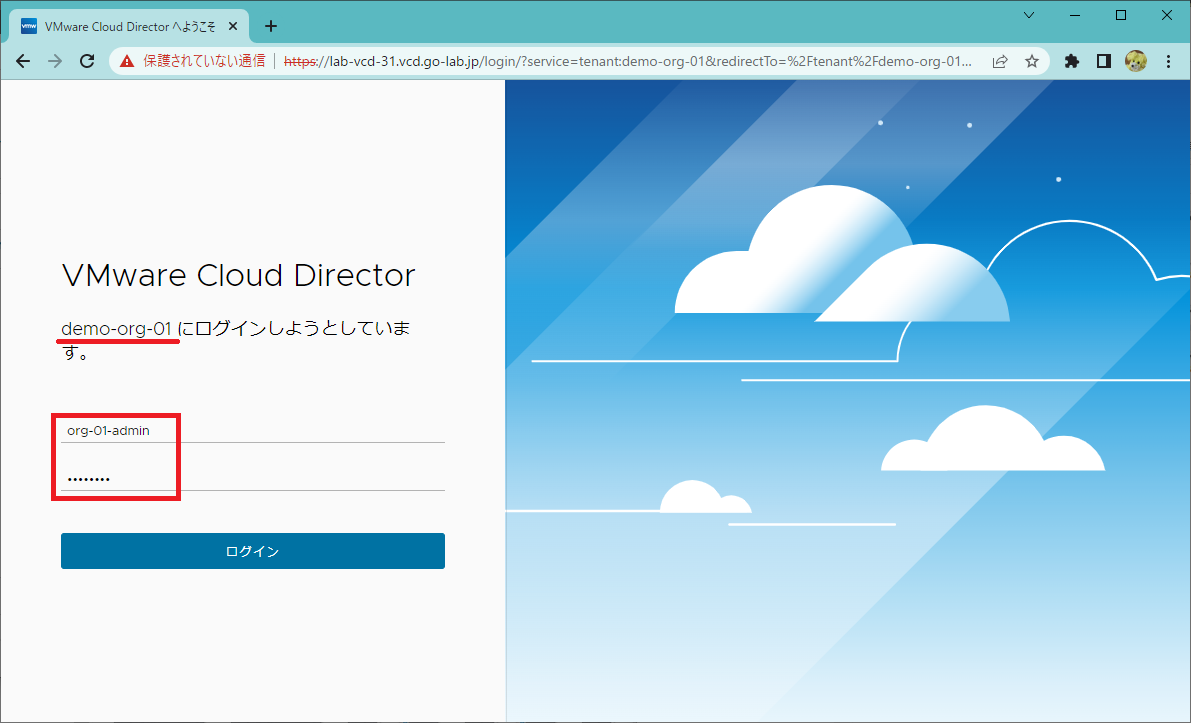The height and width of the screenshot is (723, 1191).
Task: Open the profile avatar menu
Action: pos(1136,62)
